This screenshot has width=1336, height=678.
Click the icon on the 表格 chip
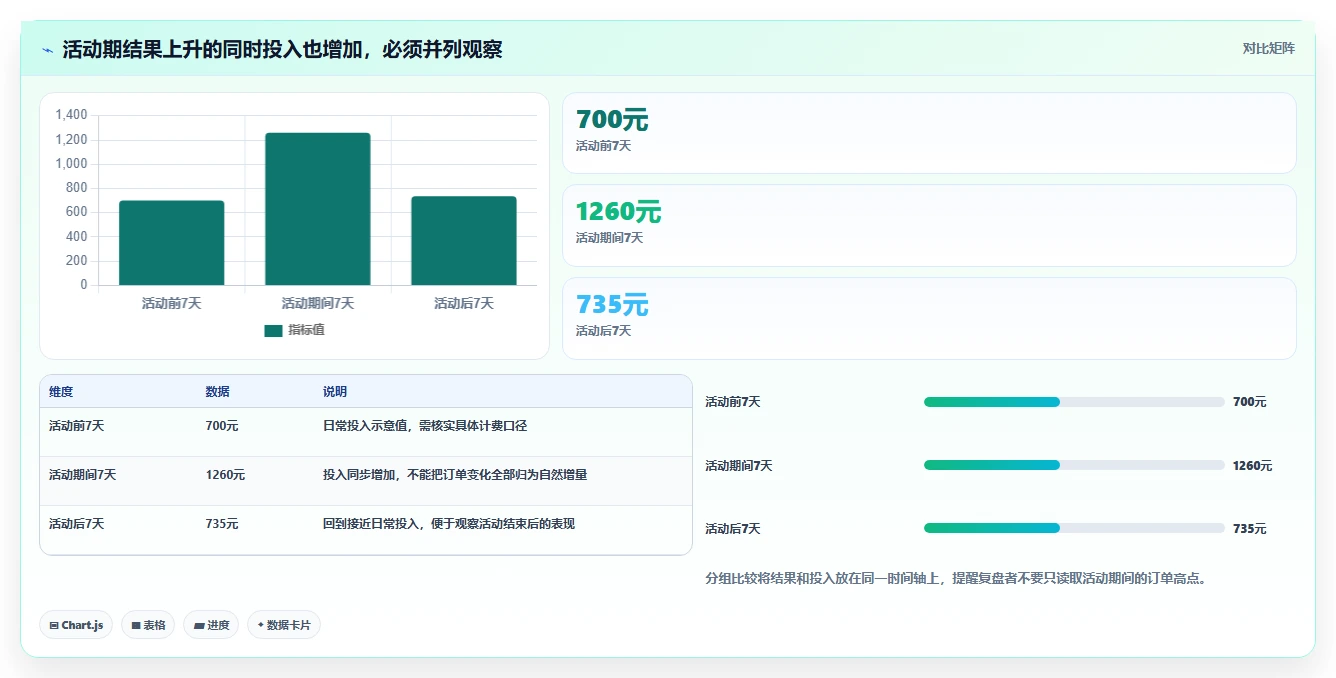click(135, 626)
